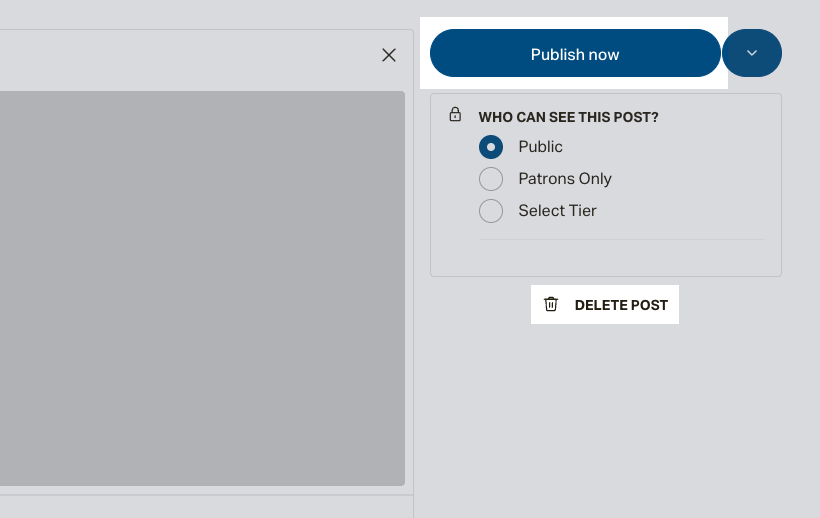Close the post editor with the X
Viewport: 820px width, 518px height.
tap(389, 55)
